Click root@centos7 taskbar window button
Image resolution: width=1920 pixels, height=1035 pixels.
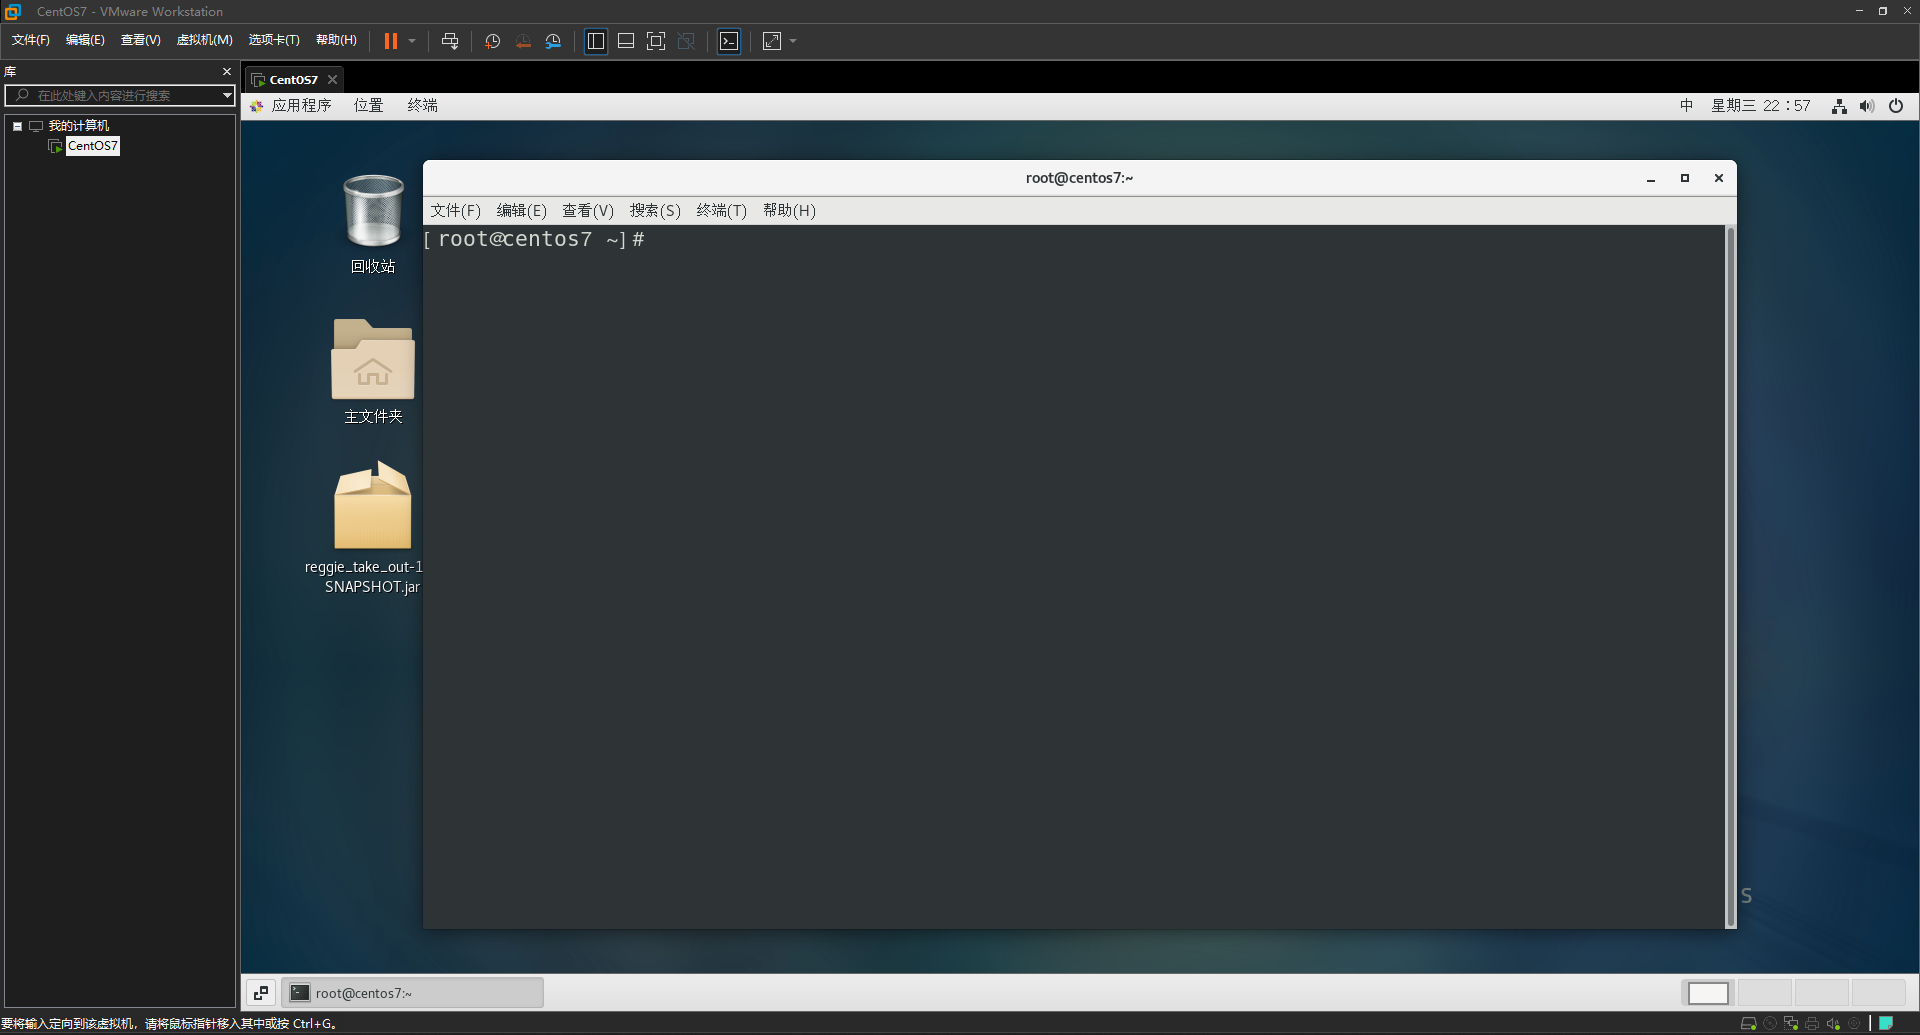point(412,992)
